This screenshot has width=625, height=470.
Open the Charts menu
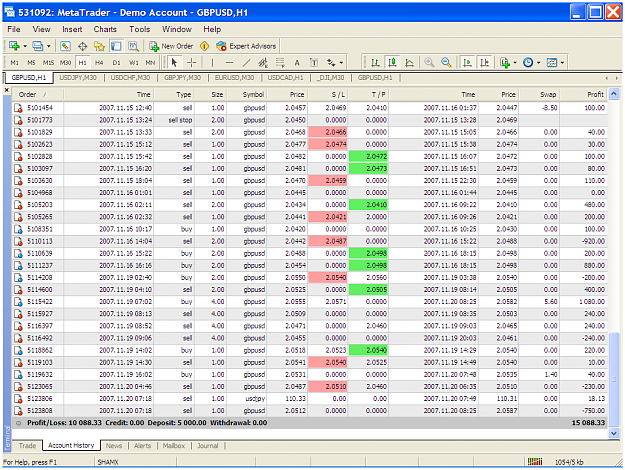[x=105, y=29]
